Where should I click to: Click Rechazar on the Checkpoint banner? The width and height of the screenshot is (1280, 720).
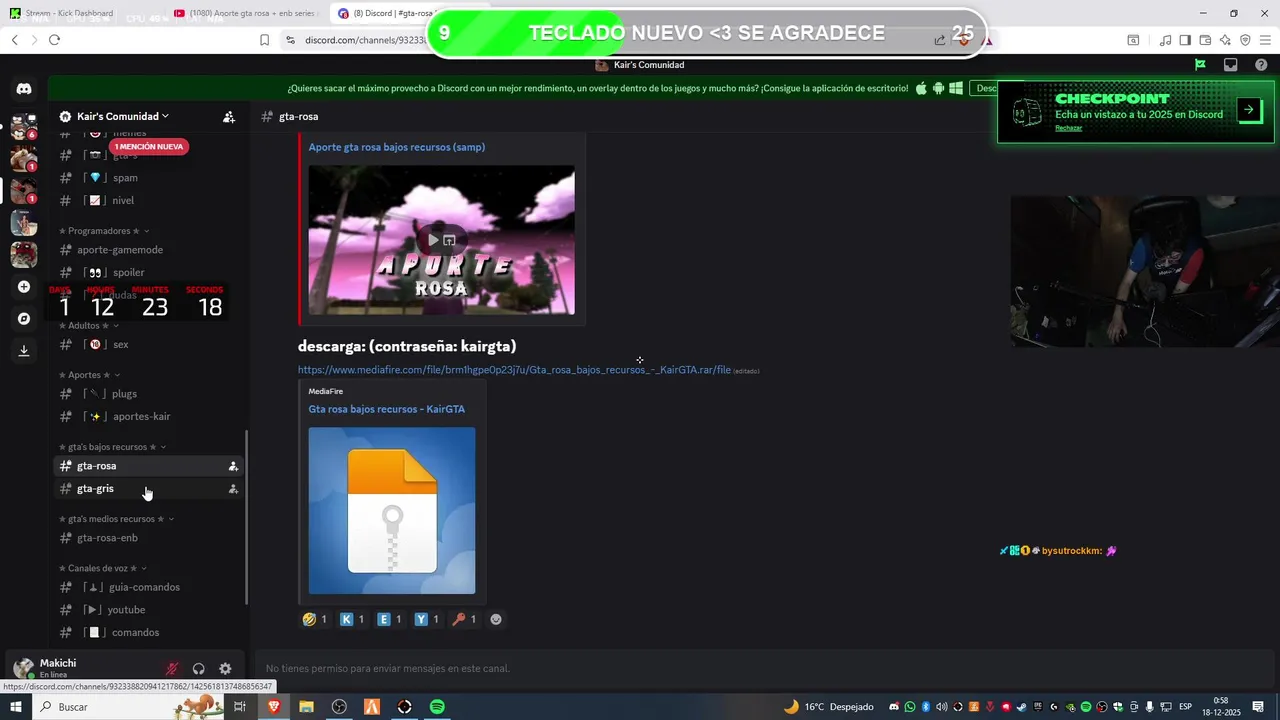[1068, 128]
